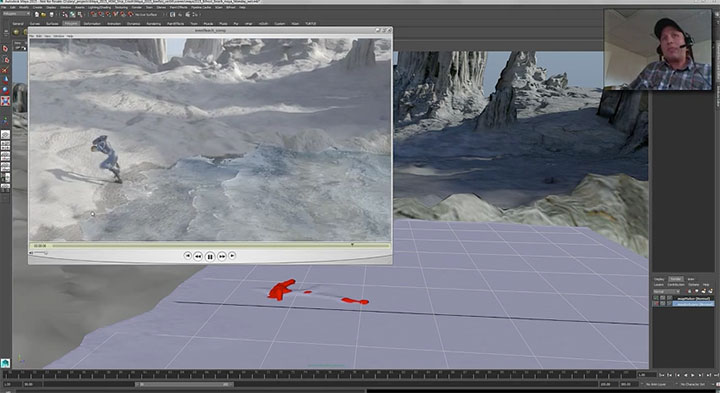Click polygon sphere icon on the shelf
The image size is (720, 393).
point(16,32)
